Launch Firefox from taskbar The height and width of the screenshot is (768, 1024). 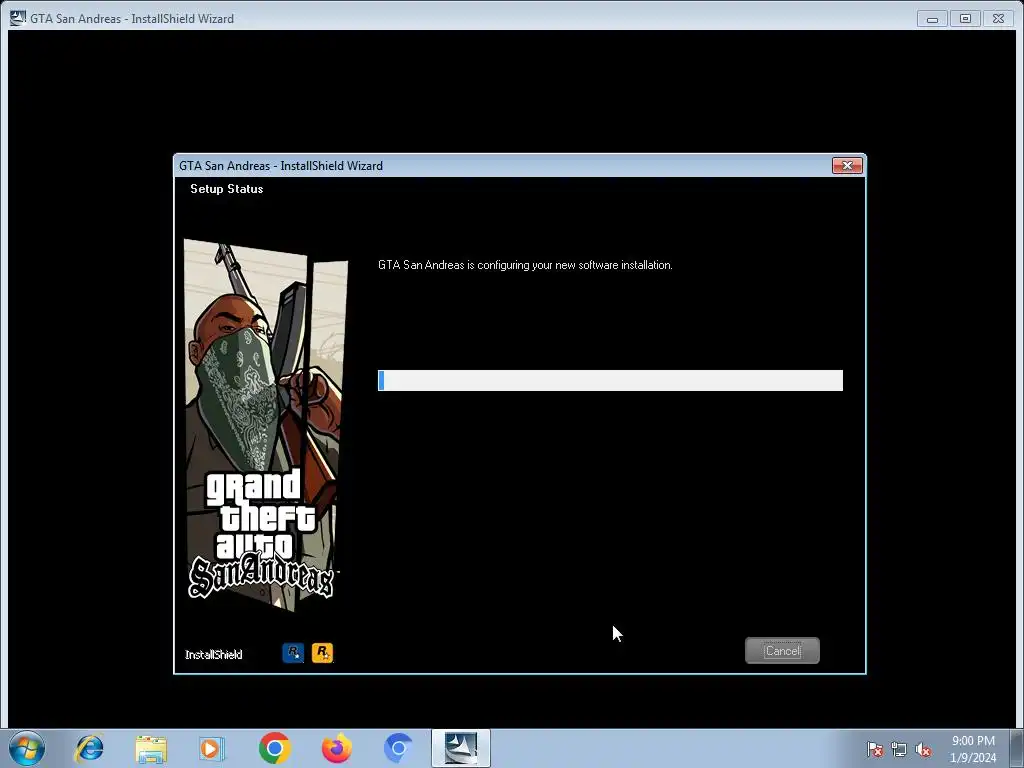(336, 748)
